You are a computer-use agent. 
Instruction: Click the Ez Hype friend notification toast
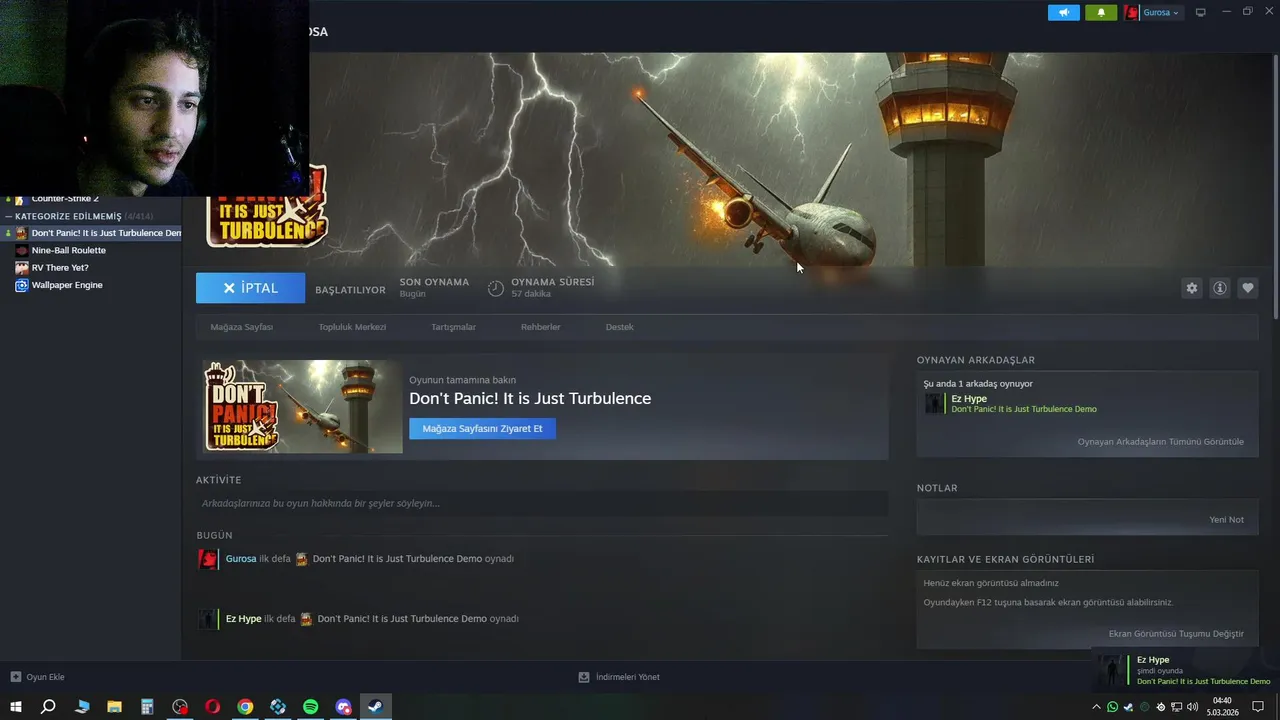point(1186,670)
